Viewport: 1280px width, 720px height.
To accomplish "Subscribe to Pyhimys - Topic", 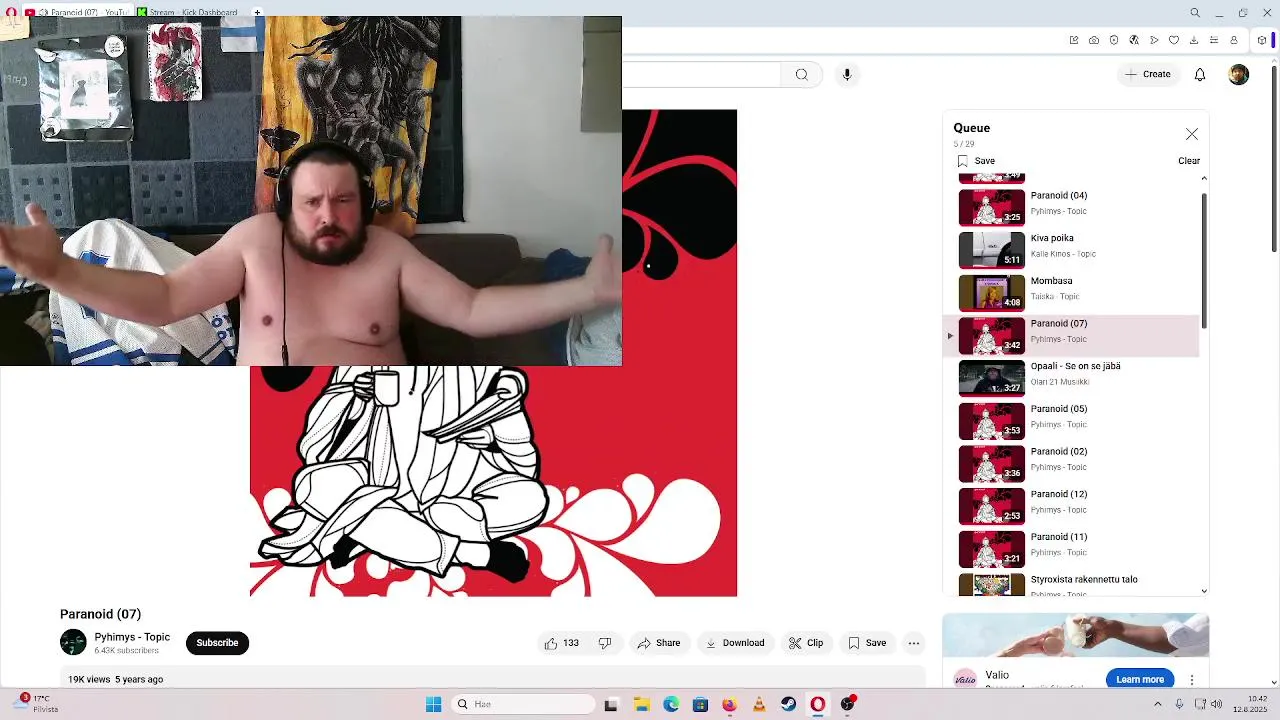I will 217,643.
